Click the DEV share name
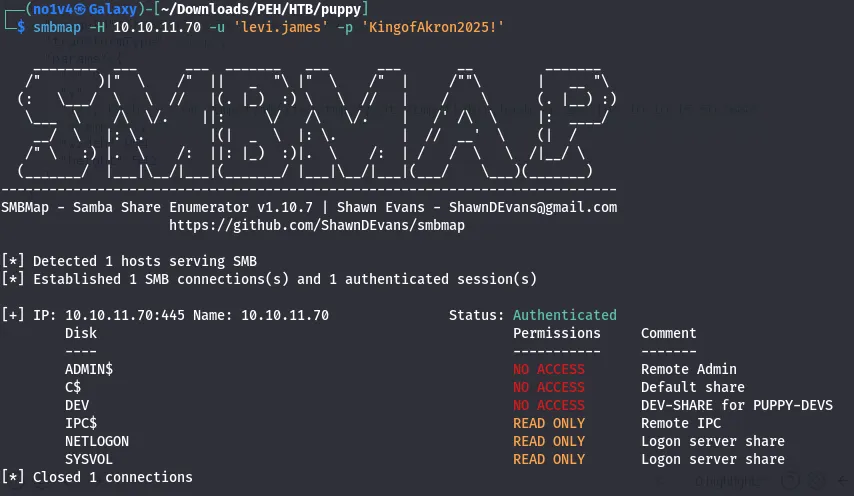854x496 pixels. point(77,405)
